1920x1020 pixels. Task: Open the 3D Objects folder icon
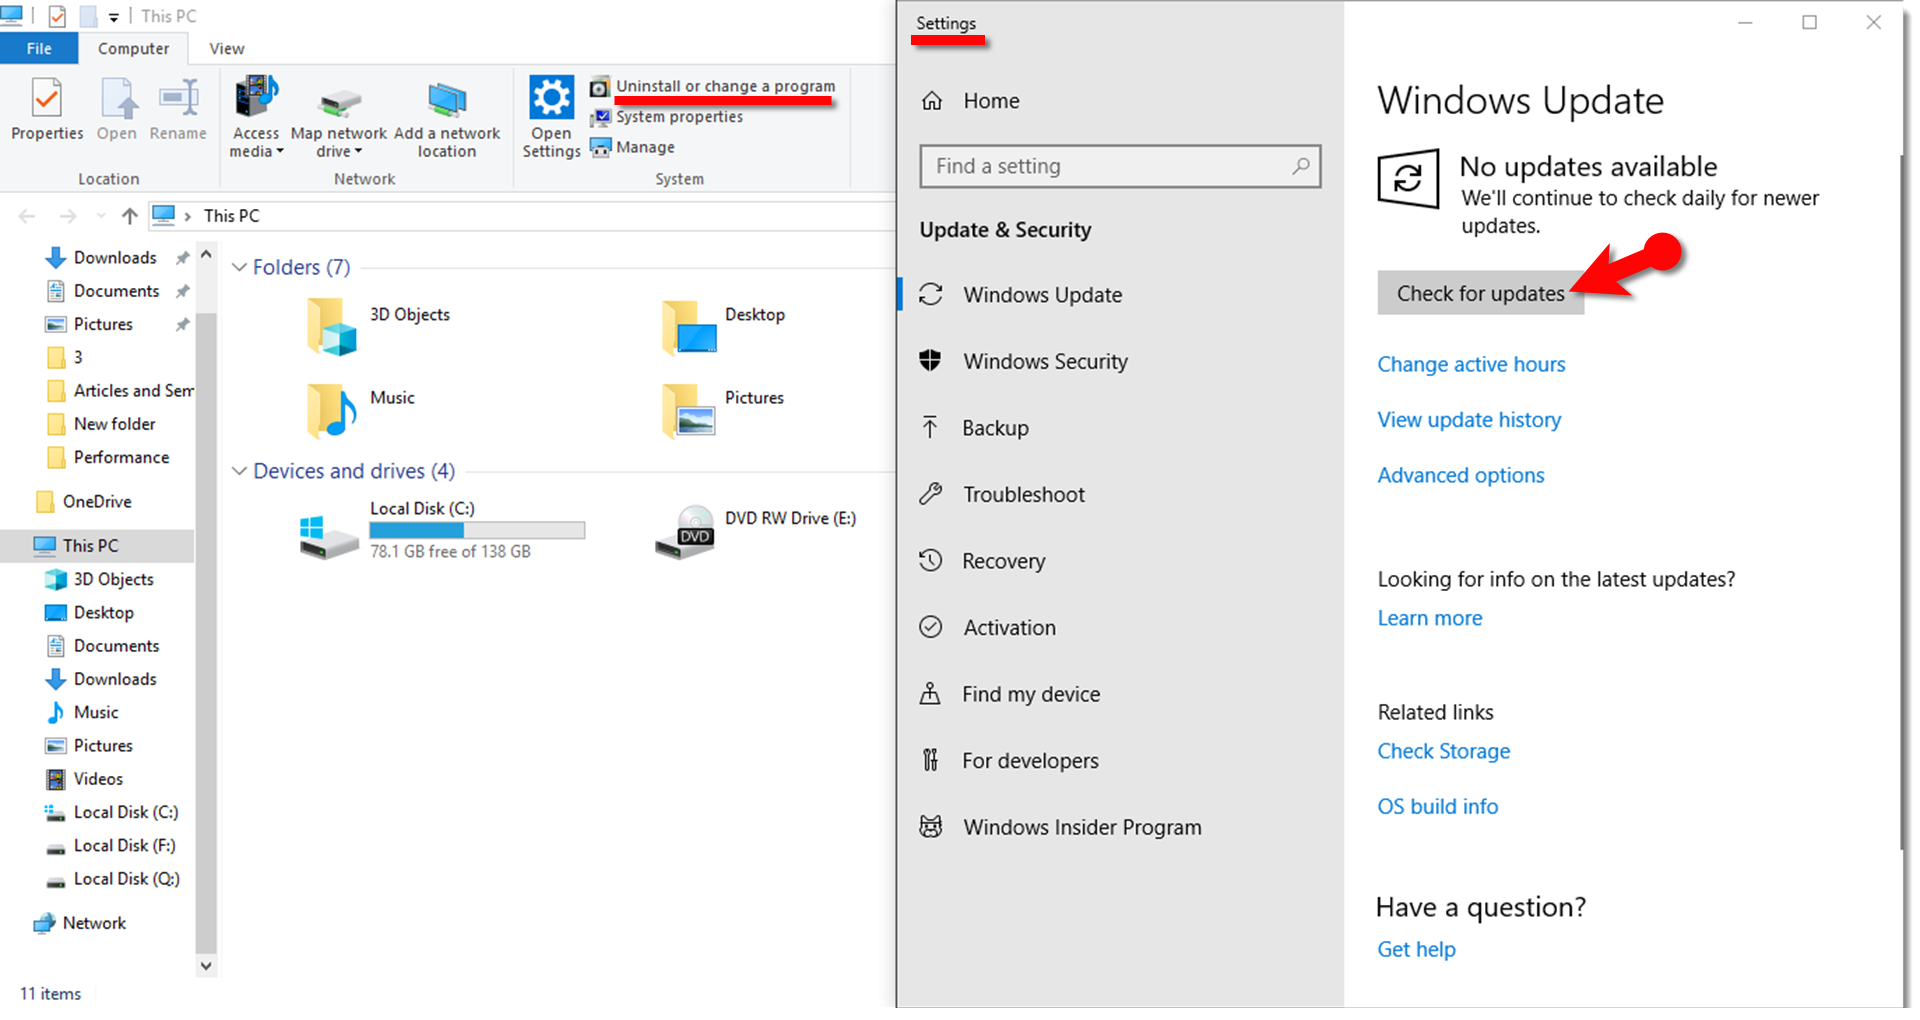[331, 327]
